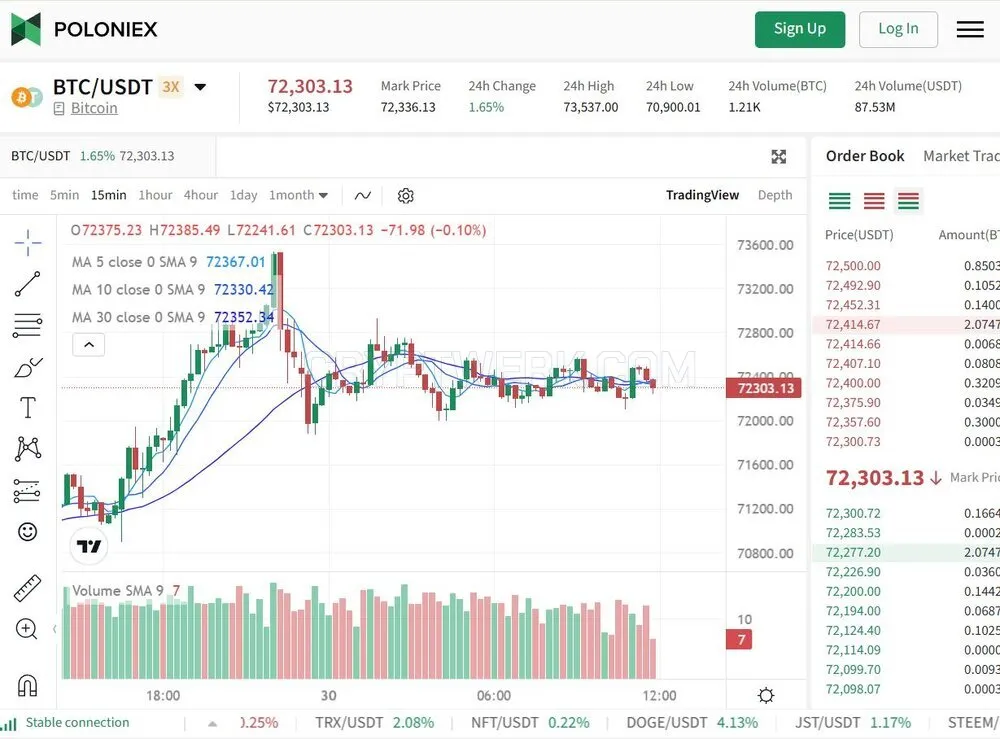Collapse the MA indicator legend

[89, 345]
